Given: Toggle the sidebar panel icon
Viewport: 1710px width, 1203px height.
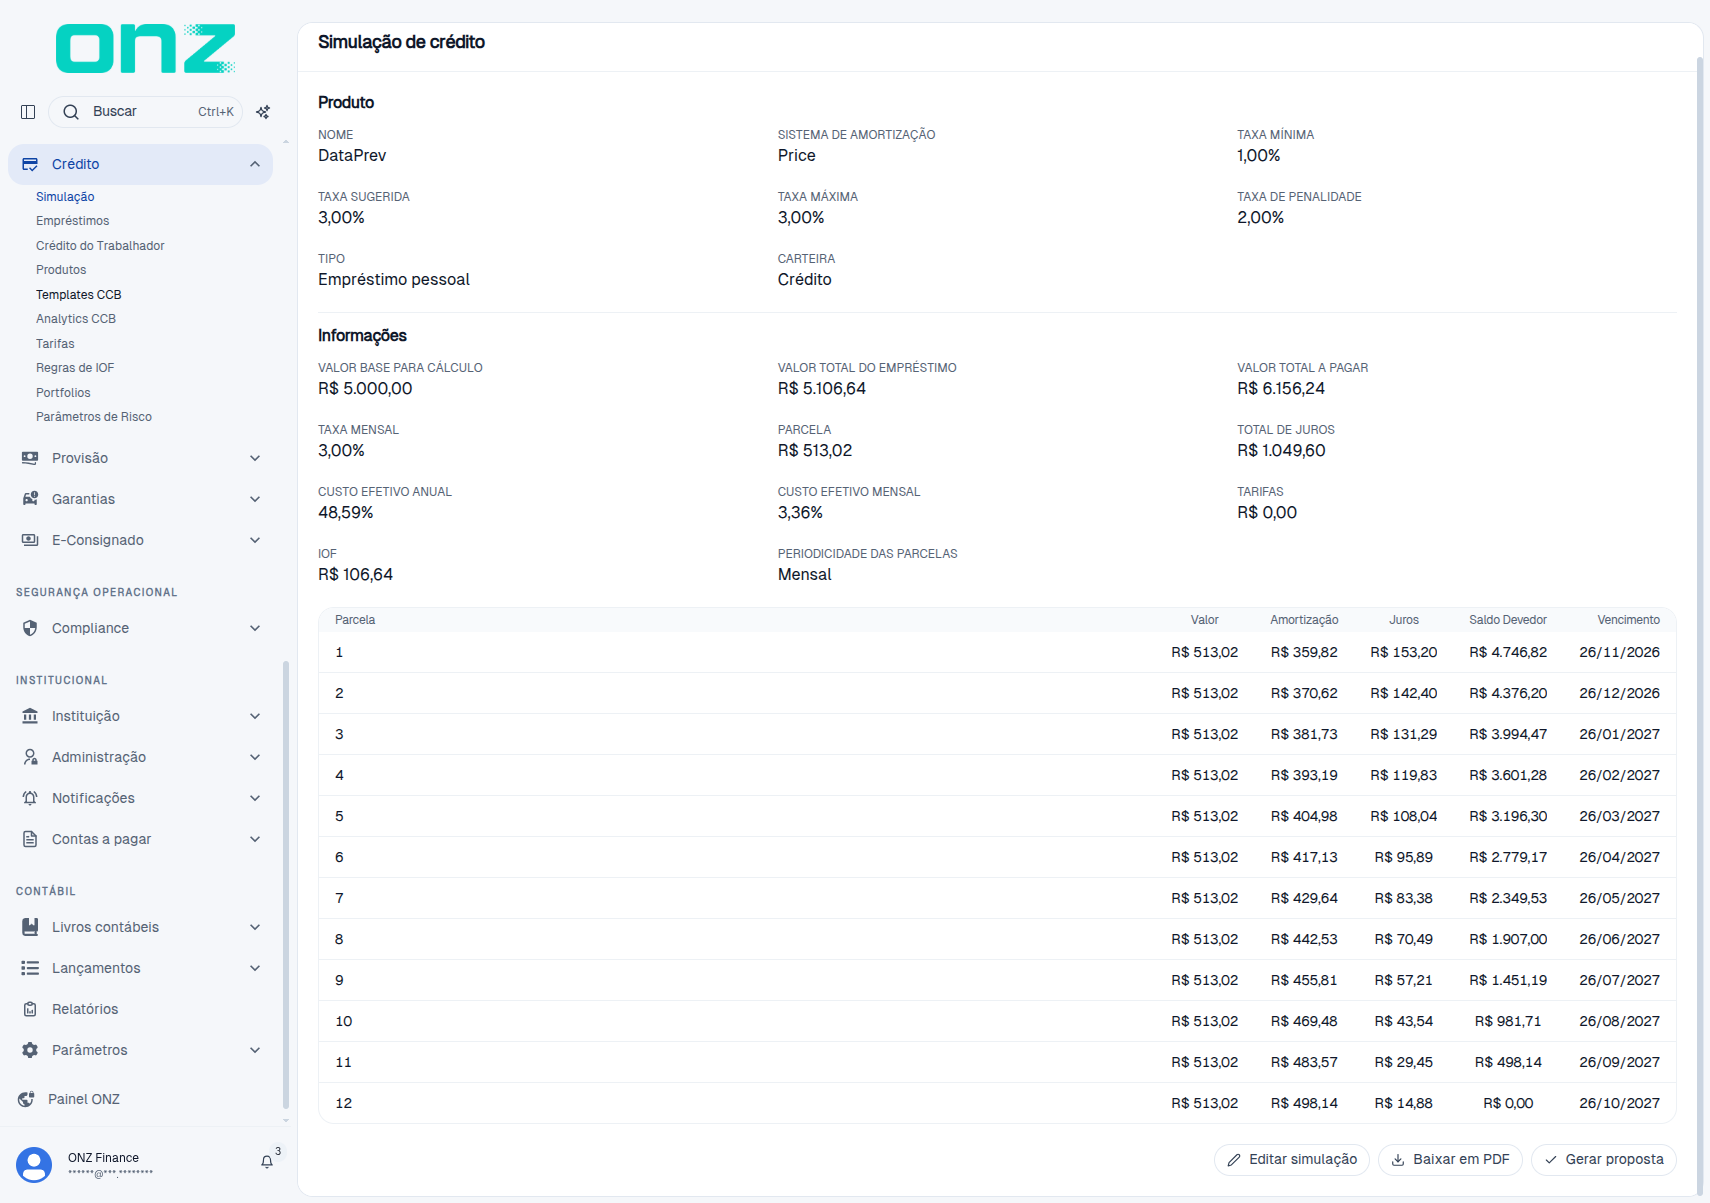Looking at the screenshot, I should tap(28, 112).
